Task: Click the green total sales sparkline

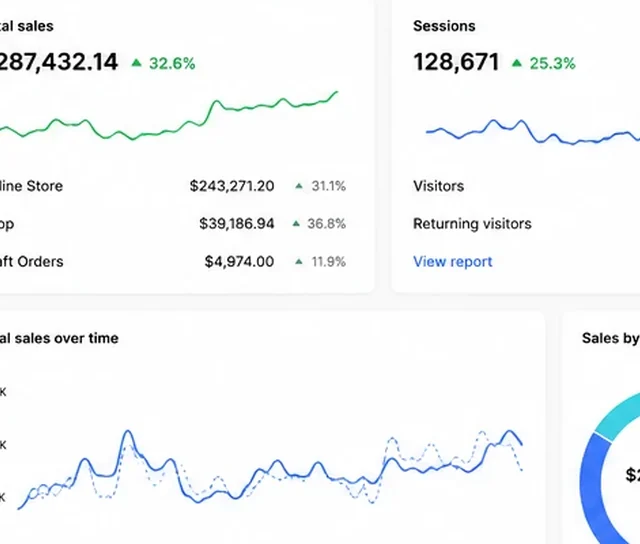Action: pyautogui.click(x=169, y=115)
